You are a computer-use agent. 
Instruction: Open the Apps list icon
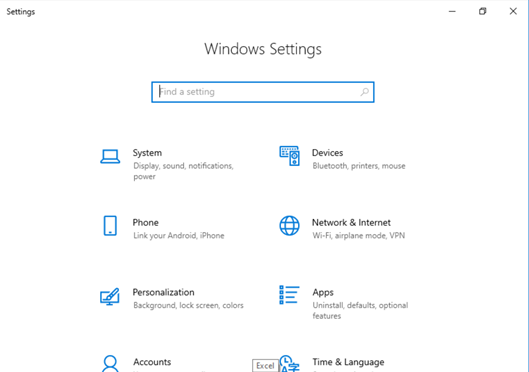289,295
